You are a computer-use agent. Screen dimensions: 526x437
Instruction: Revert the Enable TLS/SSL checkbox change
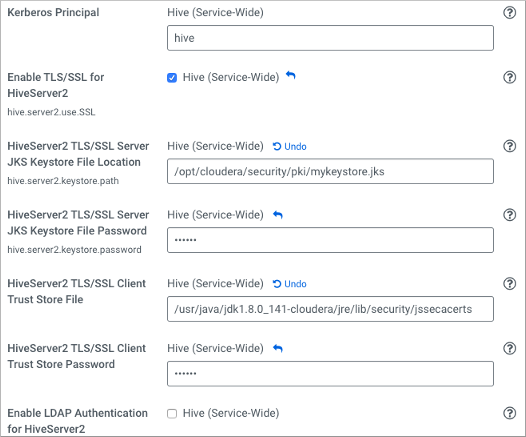291,76
